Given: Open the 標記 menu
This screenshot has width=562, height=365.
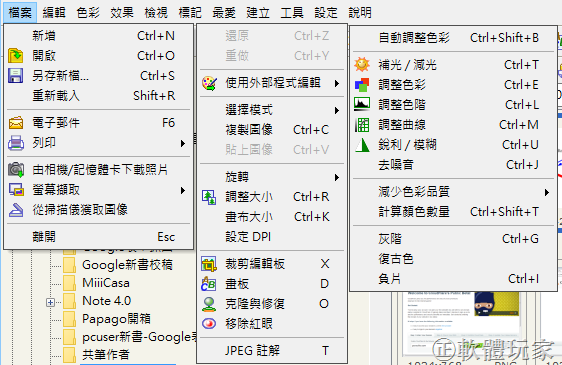Looking at the screenshot, I should tap(190, 13).
